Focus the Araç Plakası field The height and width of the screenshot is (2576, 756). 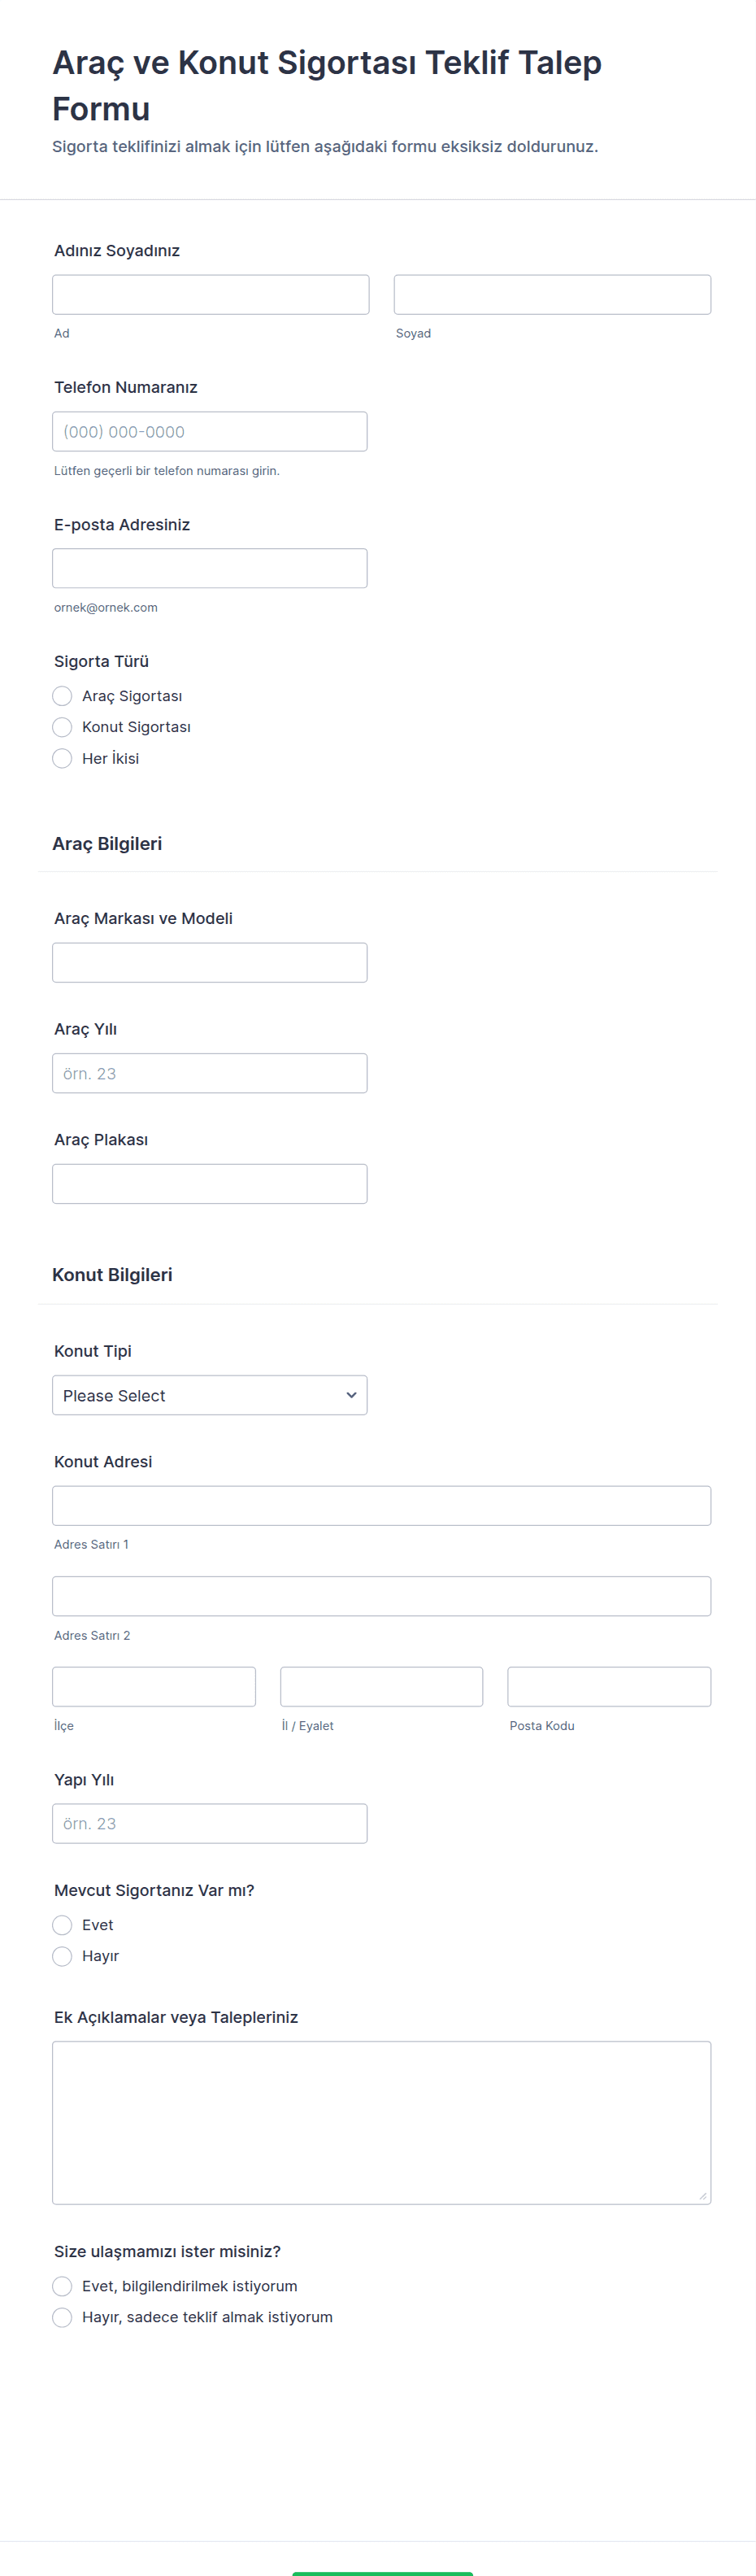[x=209, y=1184]
